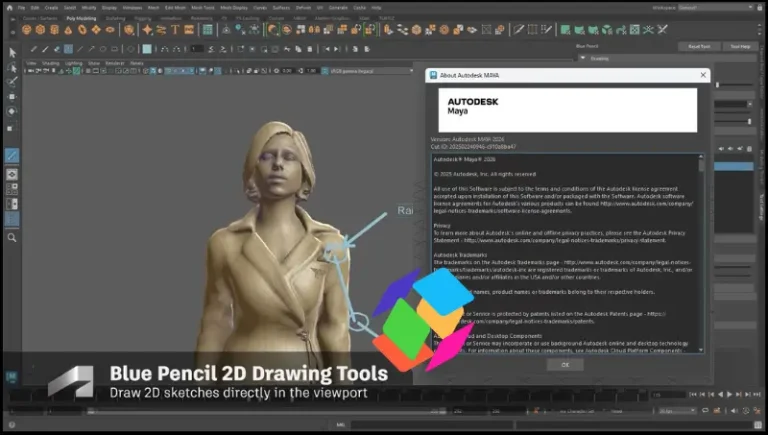The width and height of the screenshot is (768, 435).
Task: Click the Blue Pencil size input field
Action: [x=197, y=49]
